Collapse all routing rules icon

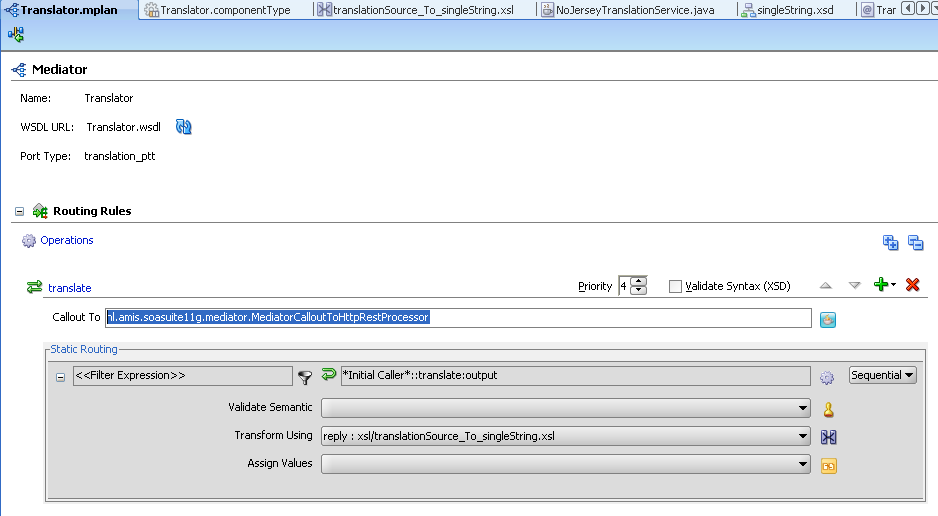click(915, 242)
